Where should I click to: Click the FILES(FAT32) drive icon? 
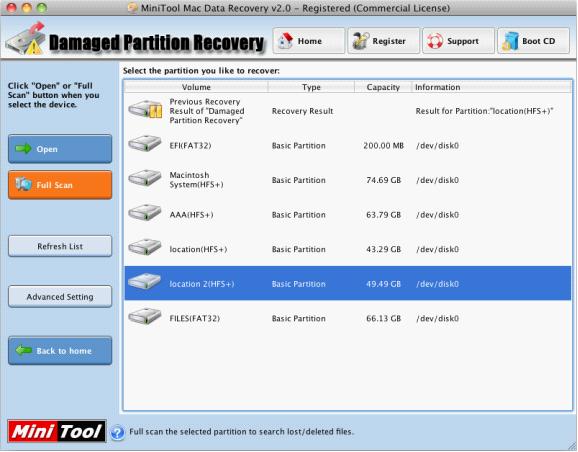point(144,316)
